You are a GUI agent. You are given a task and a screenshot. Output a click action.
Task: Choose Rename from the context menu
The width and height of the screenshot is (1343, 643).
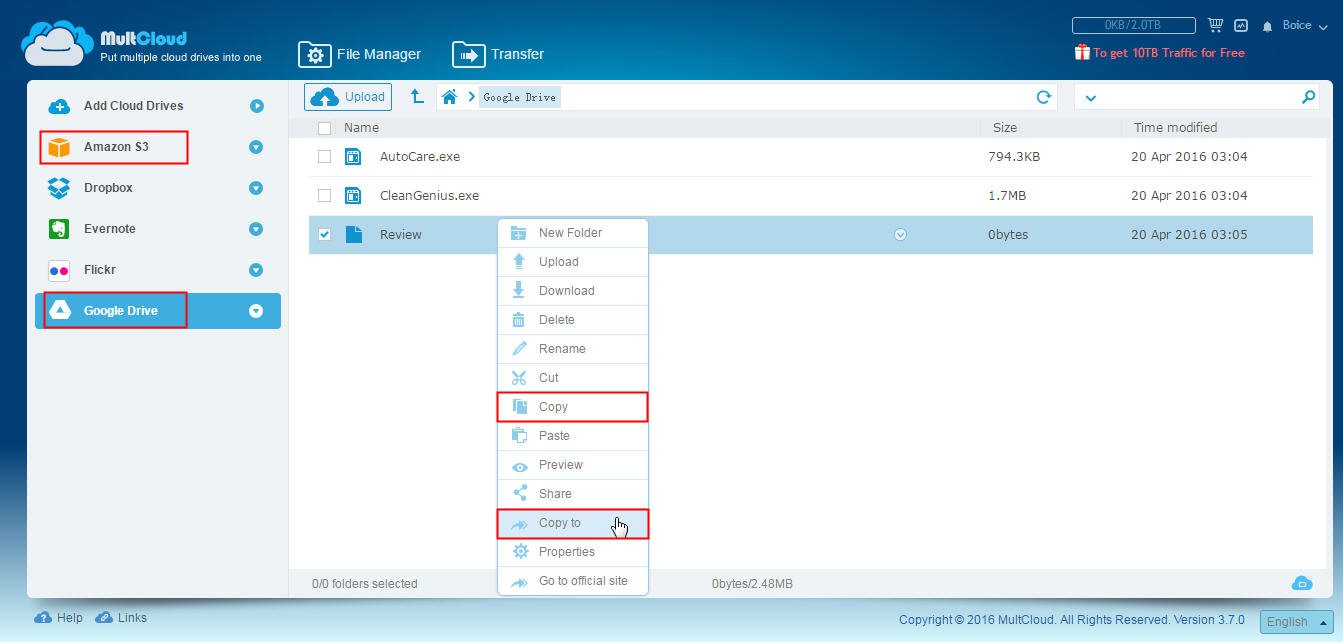(573, 349)
